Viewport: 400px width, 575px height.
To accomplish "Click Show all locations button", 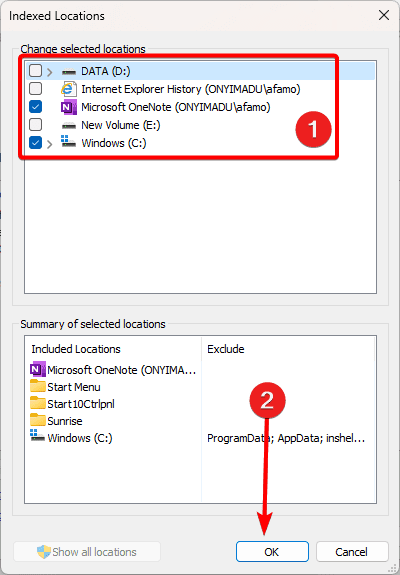I will (x=87, y=552).
